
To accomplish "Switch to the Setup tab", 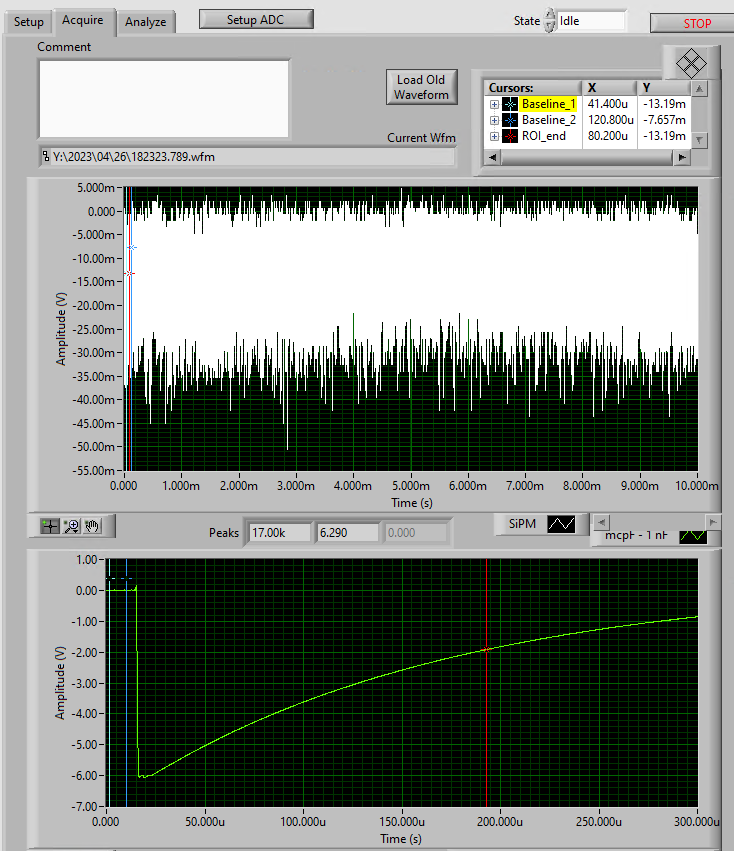I will coord(29,22).
